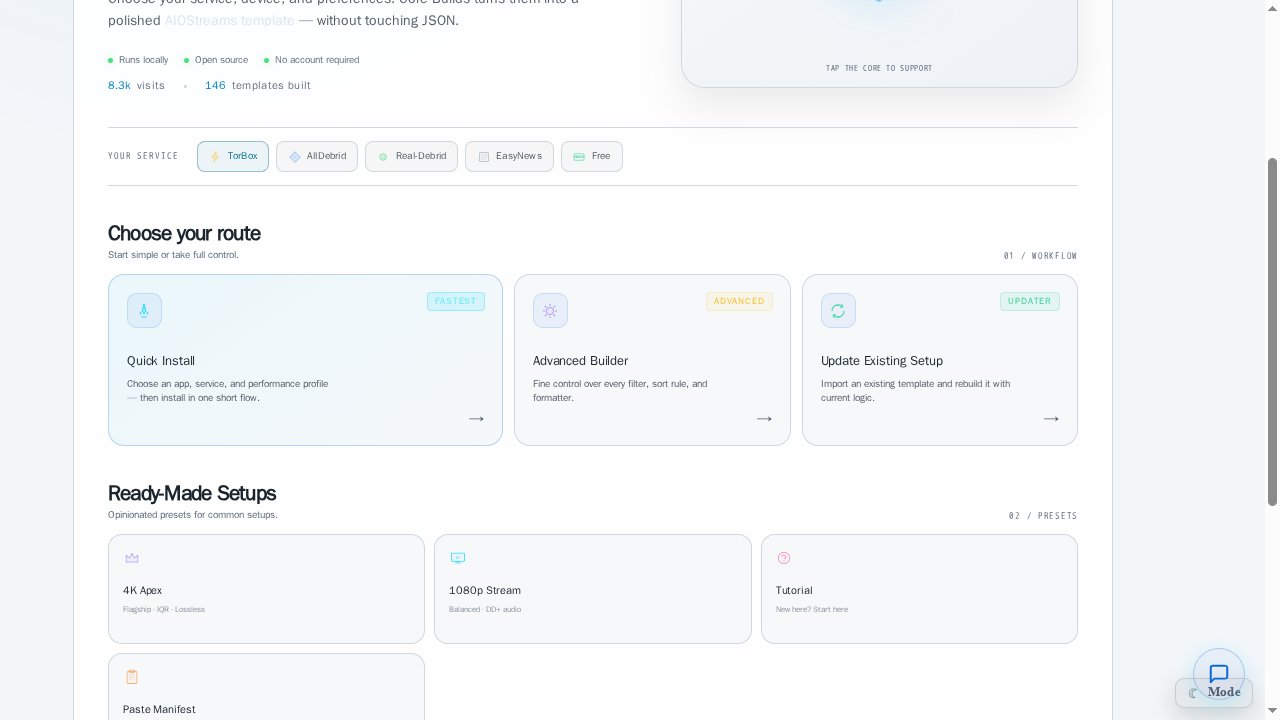Click the FASTEST badge

point(456,301)
